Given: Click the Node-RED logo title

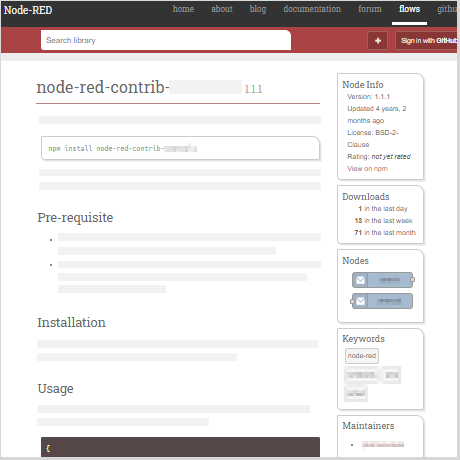Looking at the screenshot, I should (x=28, y=10).
